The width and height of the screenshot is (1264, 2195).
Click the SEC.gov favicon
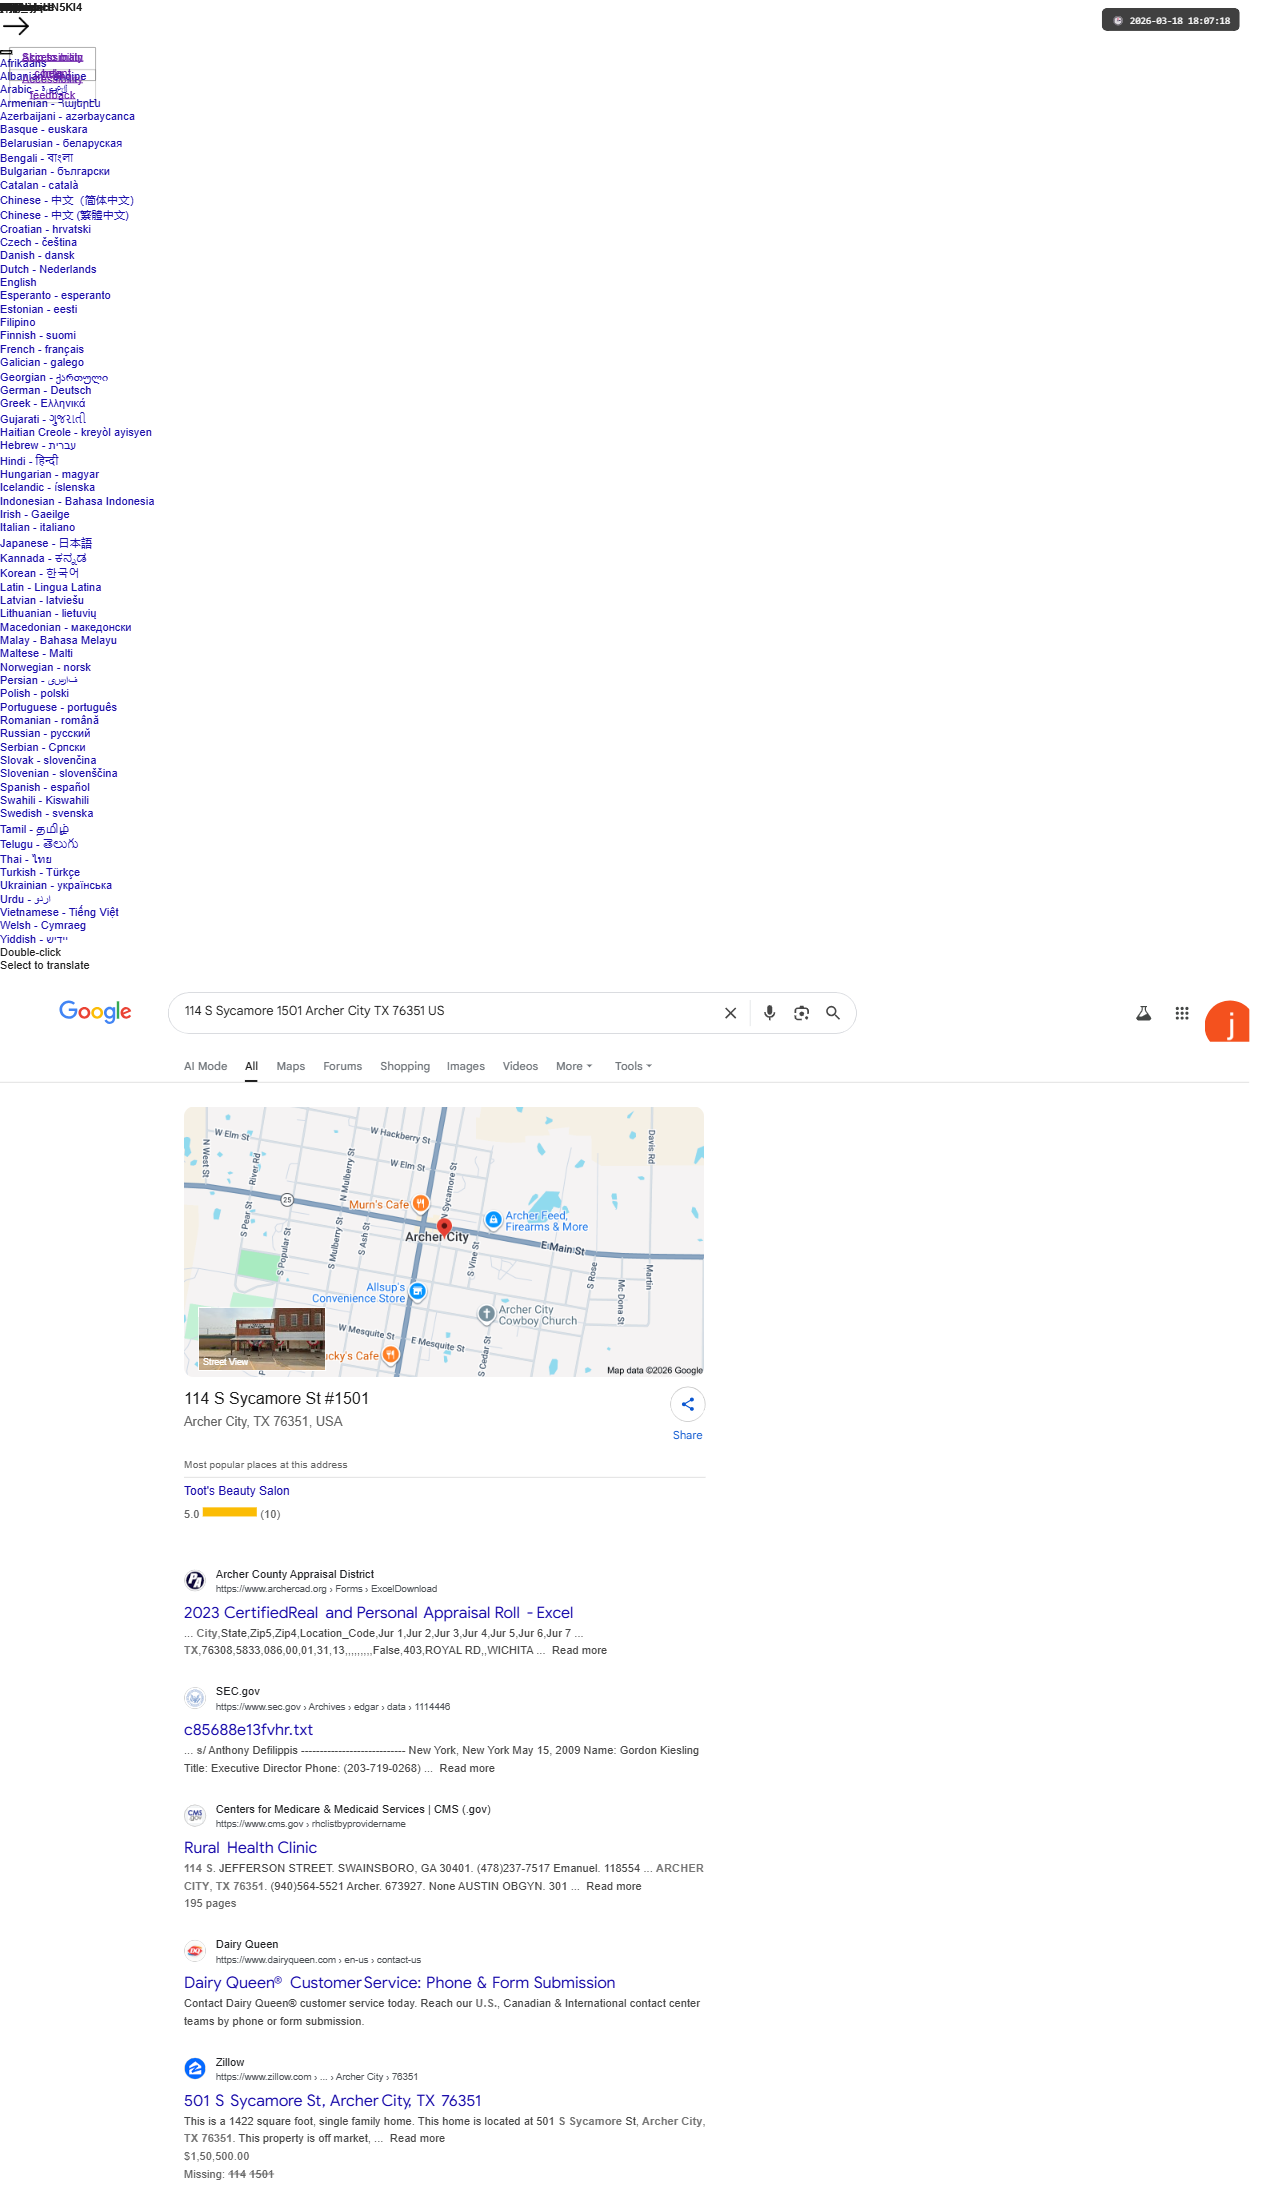click(195, 1697)
